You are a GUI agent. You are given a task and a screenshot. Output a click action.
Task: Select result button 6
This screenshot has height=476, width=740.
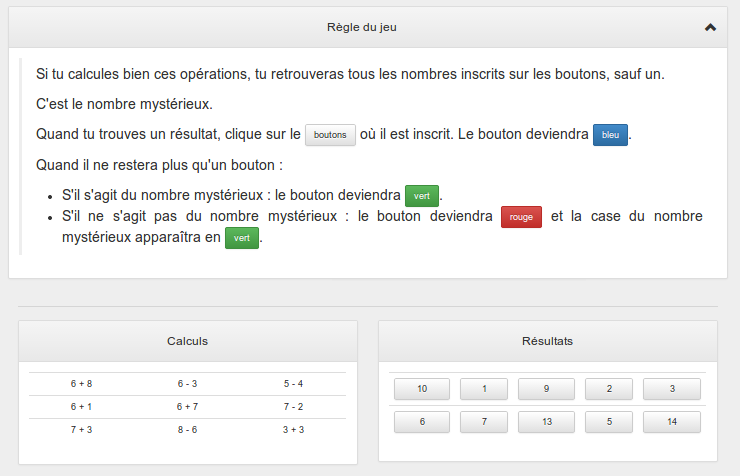click(422, 422)
